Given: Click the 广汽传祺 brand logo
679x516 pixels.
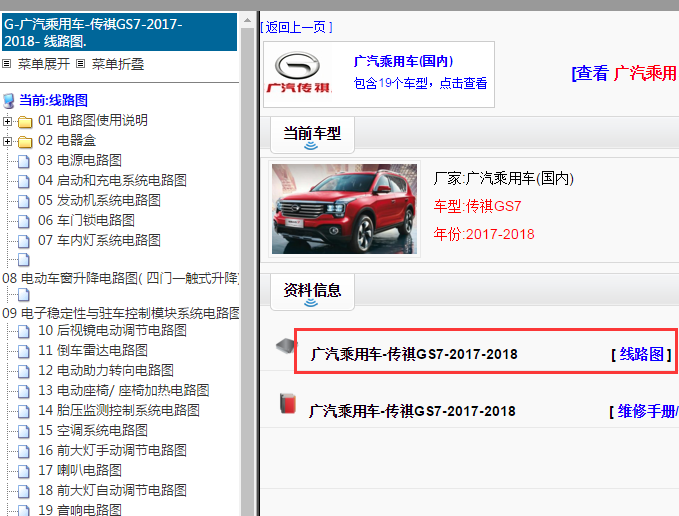Looking at the screenshot, I should tap(298, 72).
